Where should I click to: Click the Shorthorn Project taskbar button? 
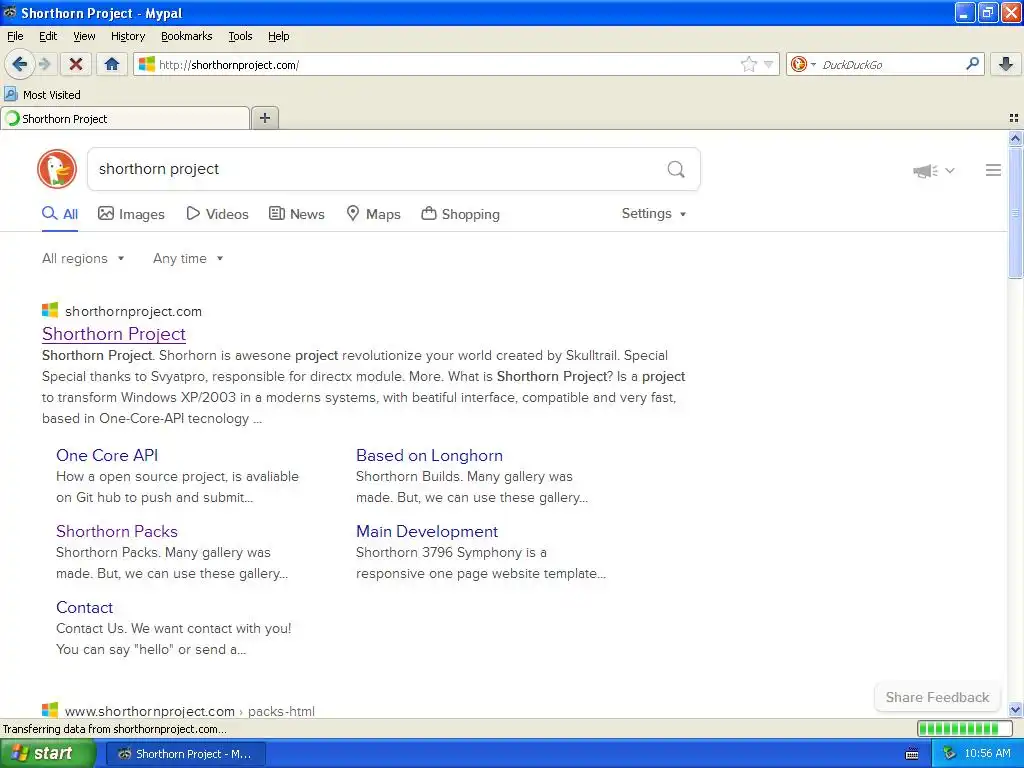click(185, 754)
